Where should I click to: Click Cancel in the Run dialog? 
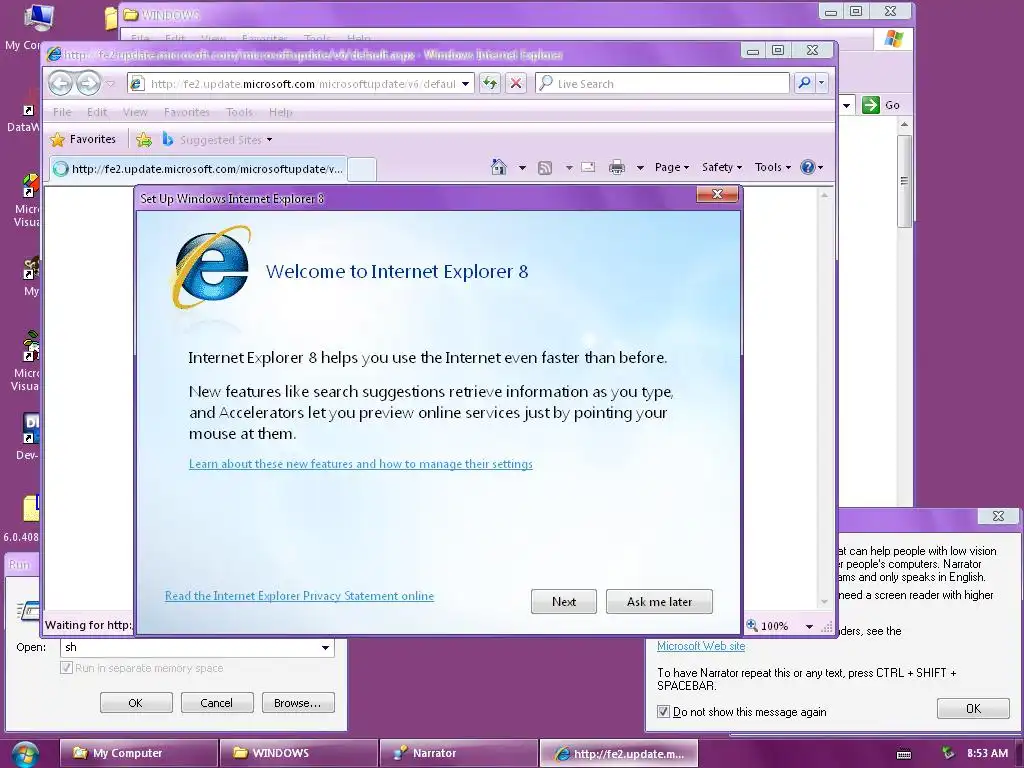pyautogui.click(x=217, y=703)
